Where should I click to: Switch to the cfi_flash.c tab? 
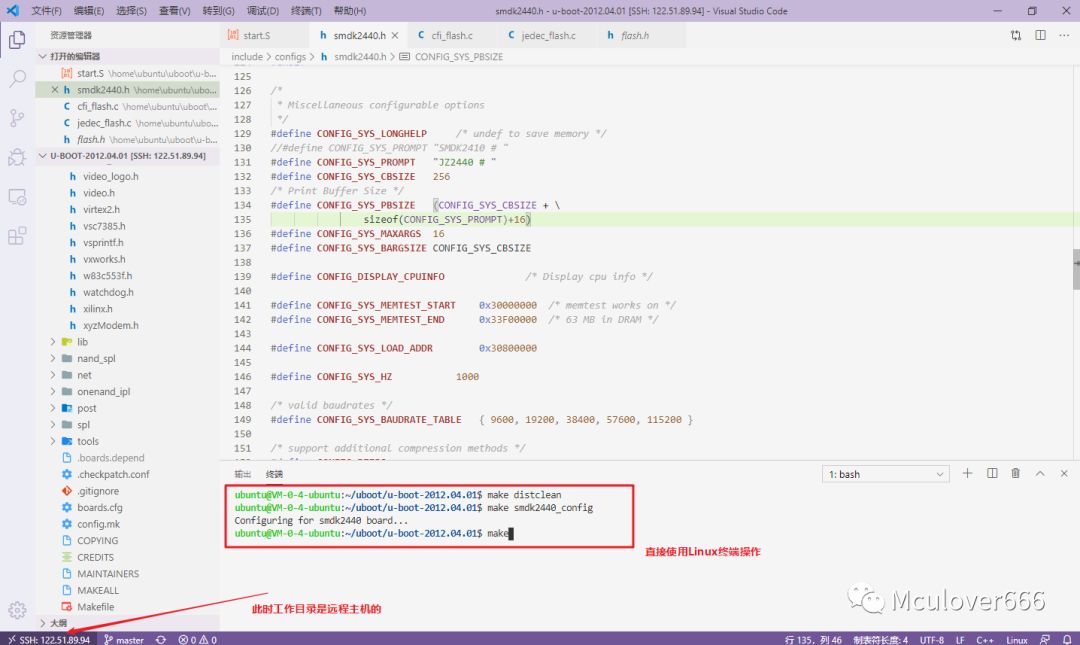coord(449,34)
